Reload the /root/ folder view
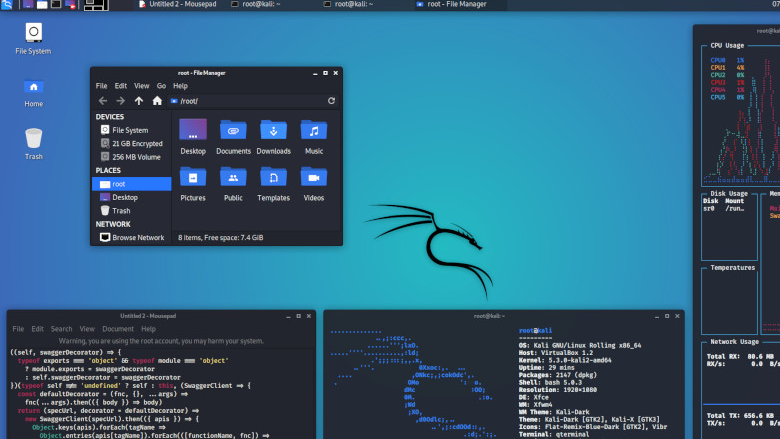The height and width of the screenshot is (439, 780). 331,101
